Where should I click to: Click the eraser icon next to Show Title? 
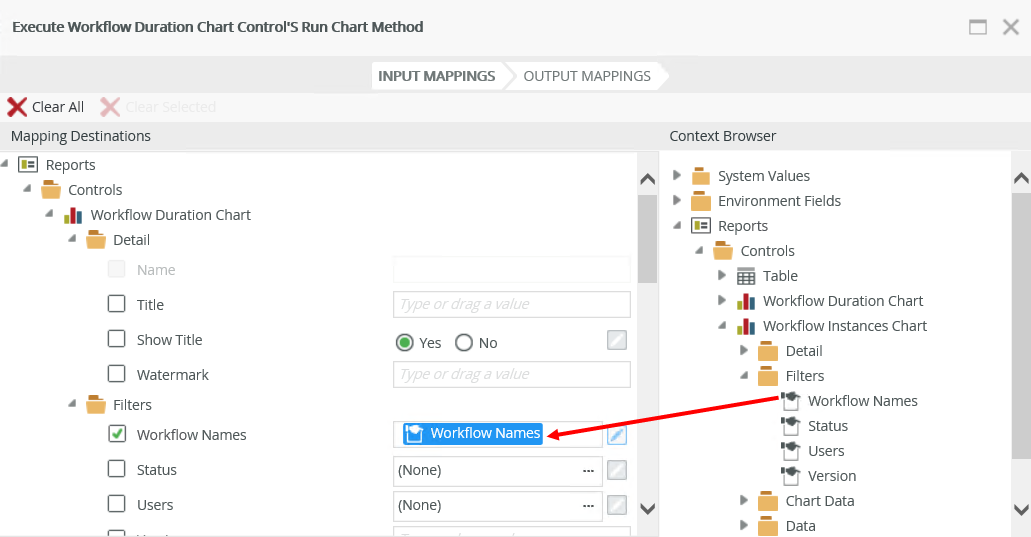pos(618,340)
